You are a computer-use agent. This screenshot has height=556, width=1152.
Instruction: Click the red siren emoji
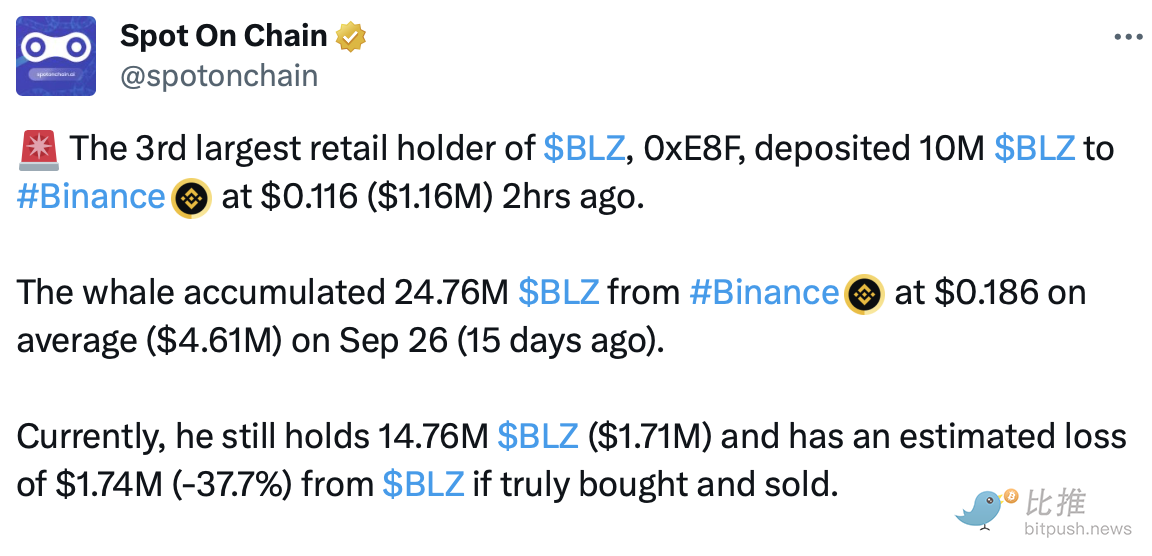coord(39,150)
